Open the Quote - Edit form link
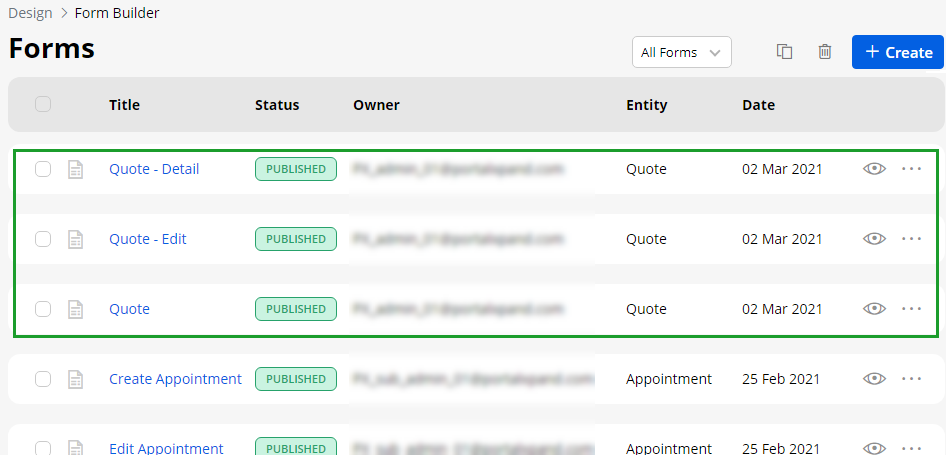The image size is (946, 455). (x=148, y=239)
